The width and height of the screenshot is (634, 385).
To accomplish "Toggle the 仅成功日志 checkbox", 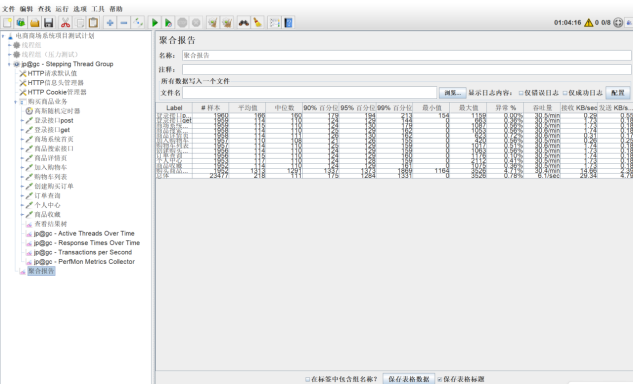I will (x=565, y=93).
